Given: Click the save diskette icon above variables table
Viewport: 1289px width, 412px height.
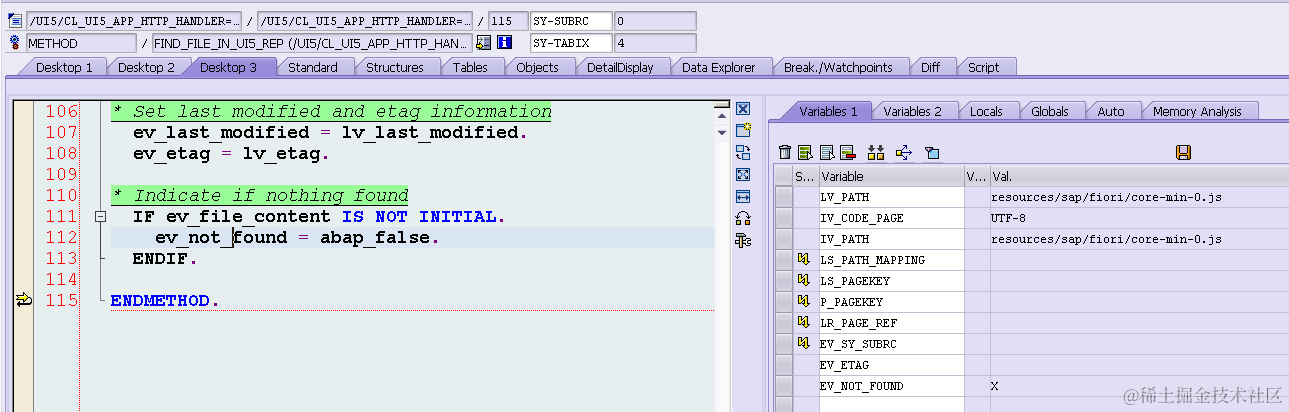Looking at the screenshot, I should point(1184,152).
